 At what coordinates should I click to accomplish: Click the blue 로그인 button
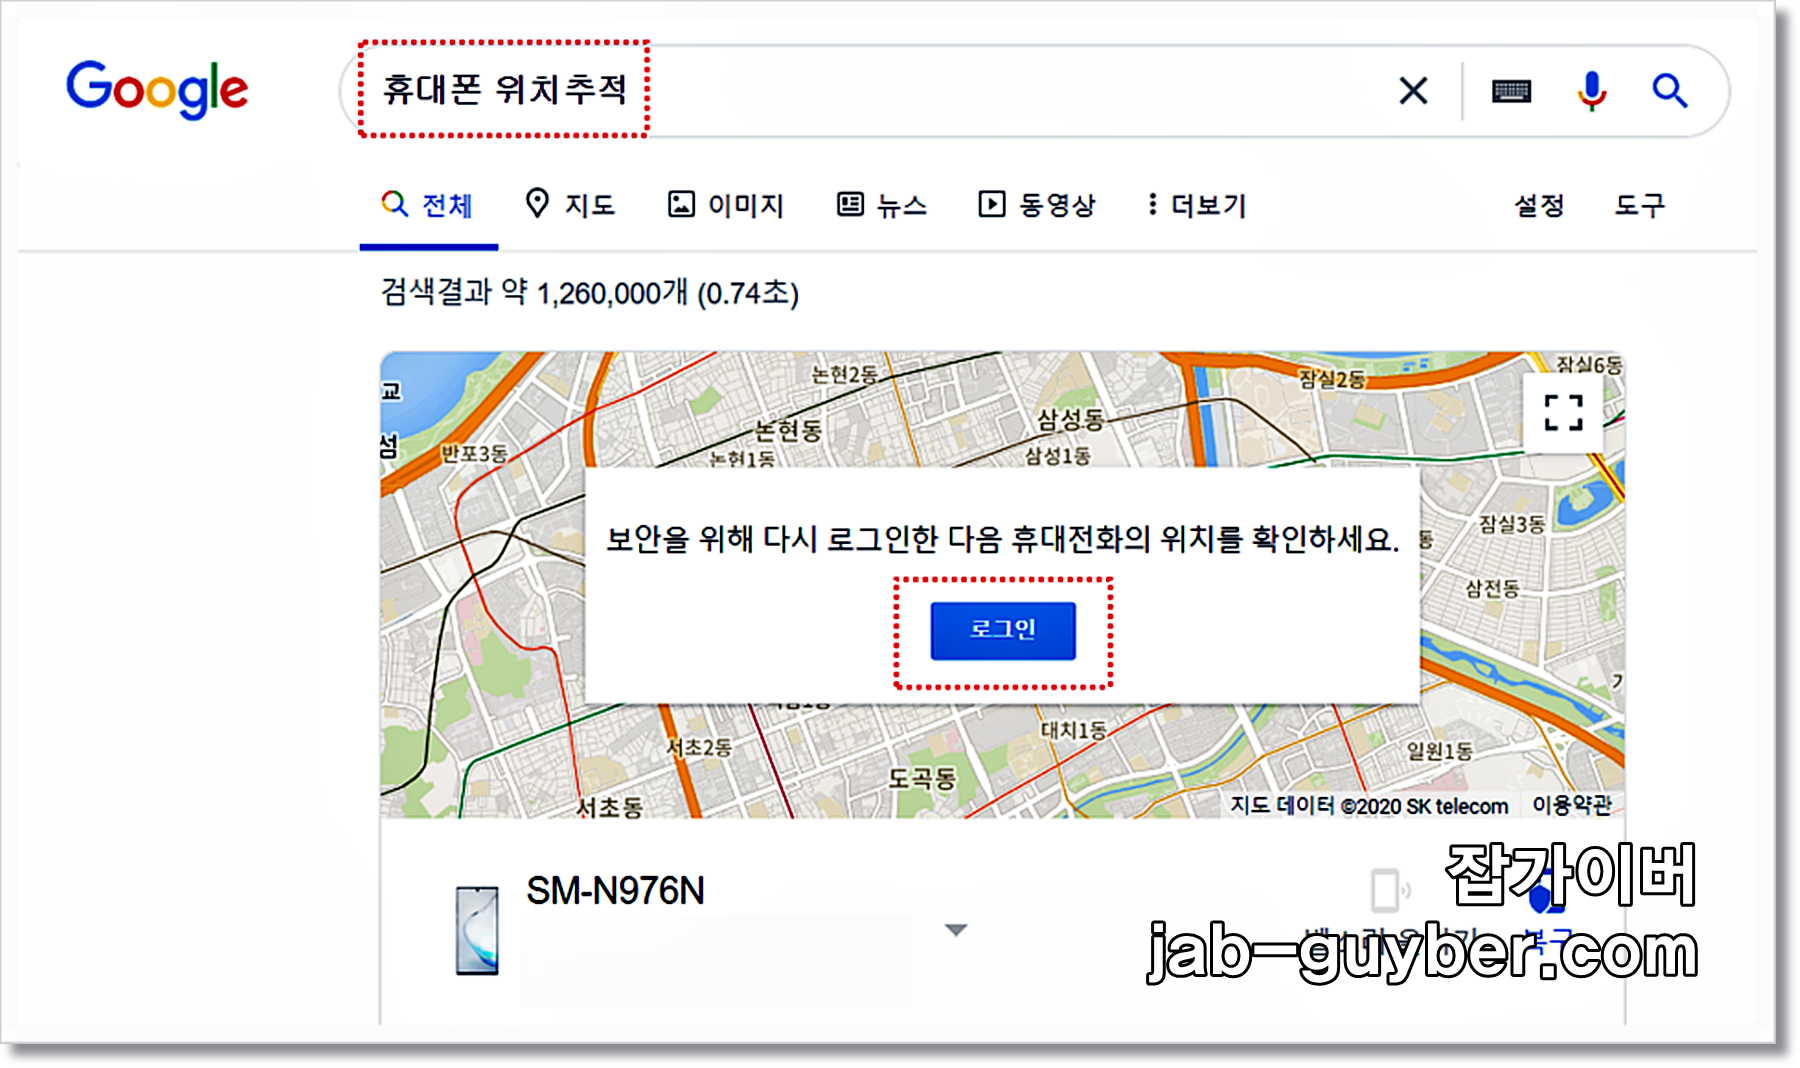click(x=1003, y=630)
